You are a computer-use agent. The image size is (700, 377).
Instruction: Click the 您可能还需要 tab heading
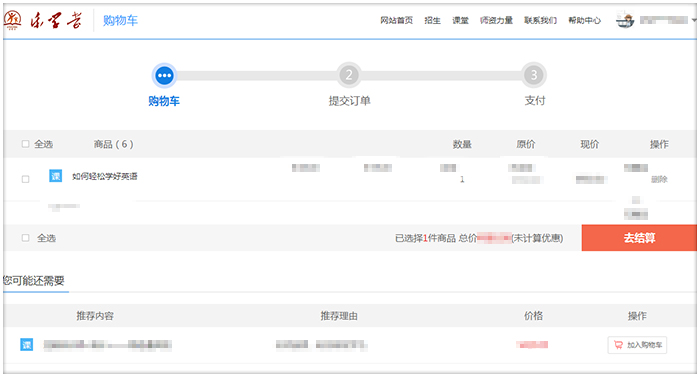(x=34, y=281)
